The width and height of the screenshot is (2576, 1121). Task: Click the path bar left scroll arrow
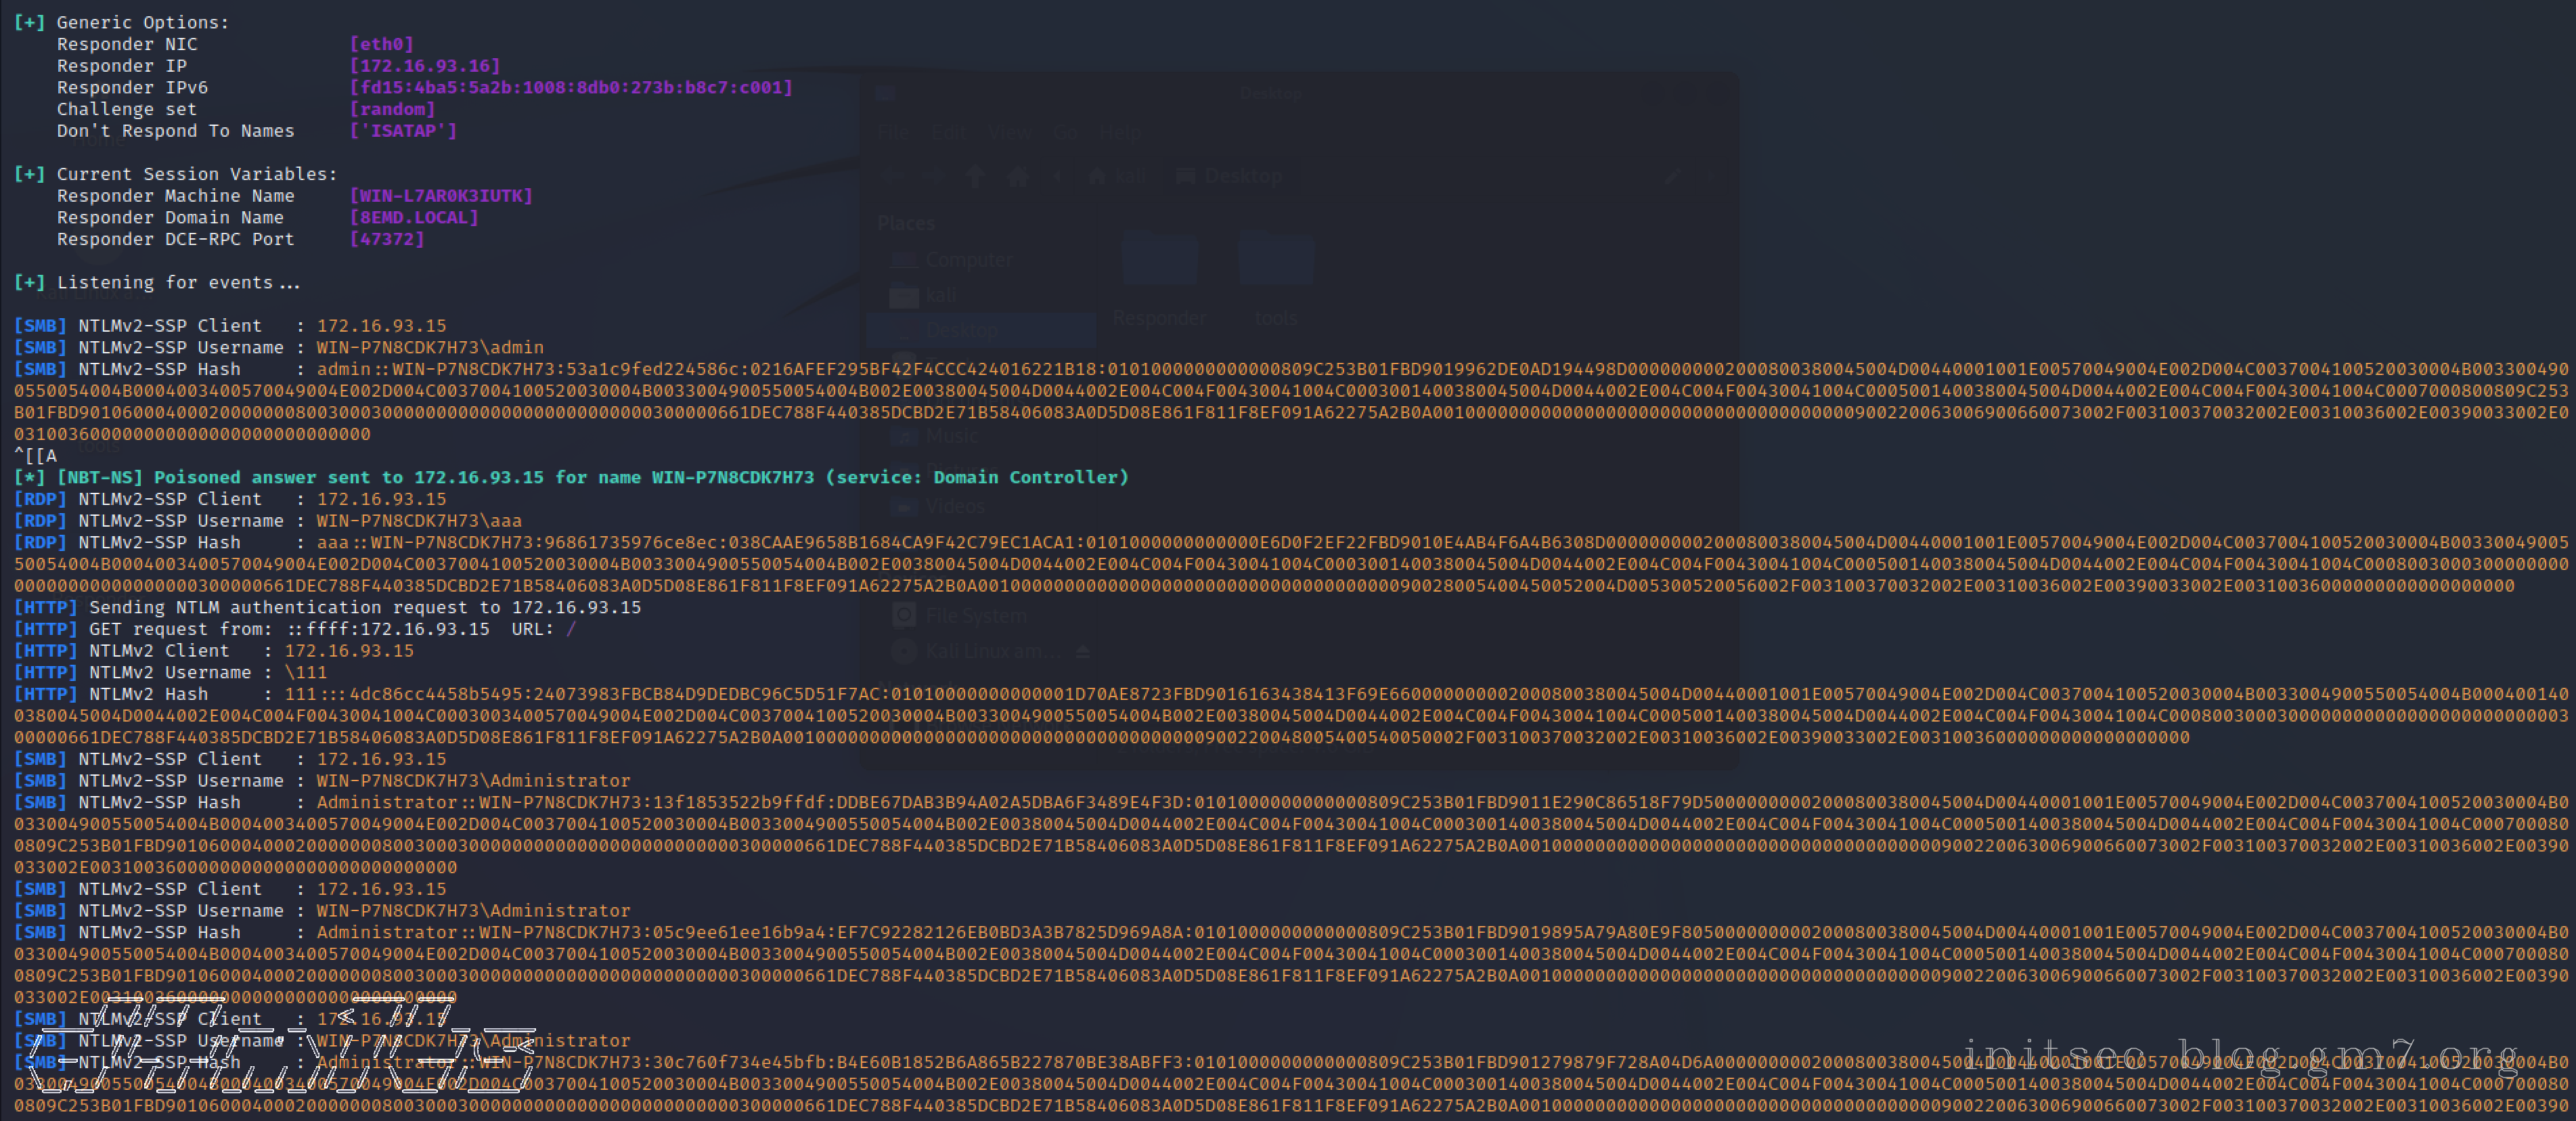click(x=1058, y=177)
